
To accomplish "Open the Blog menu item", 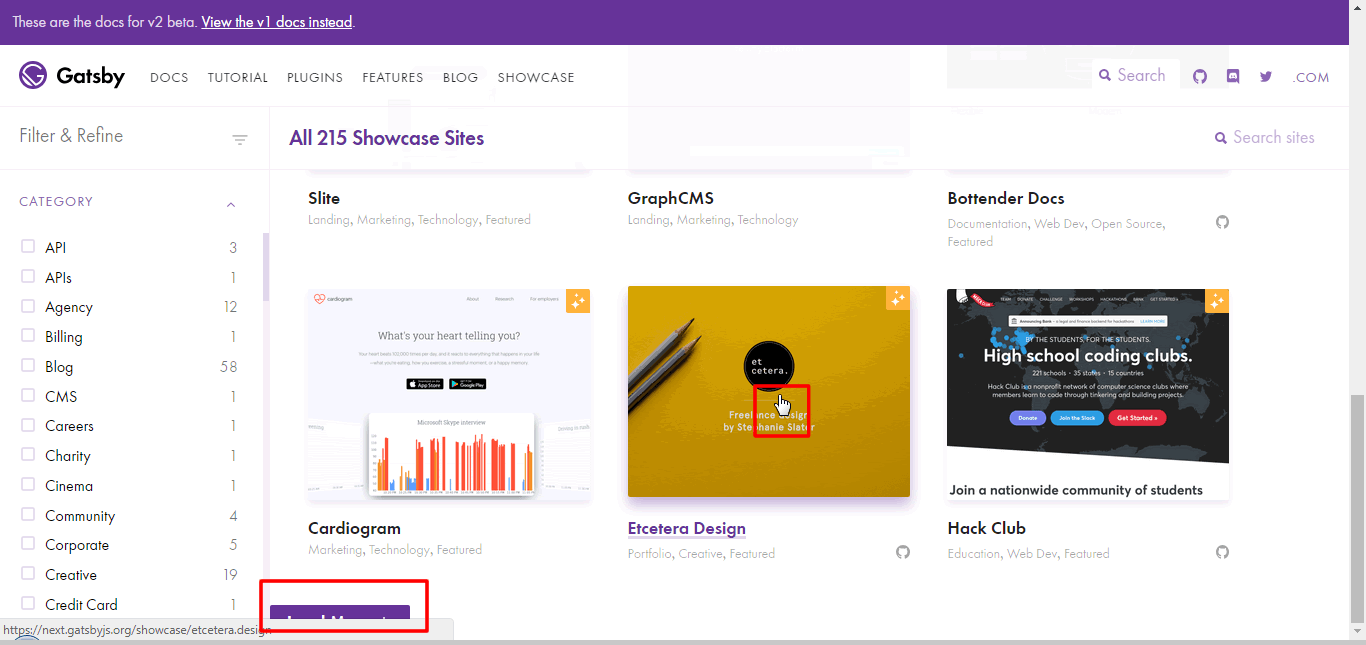I will 460,77.
